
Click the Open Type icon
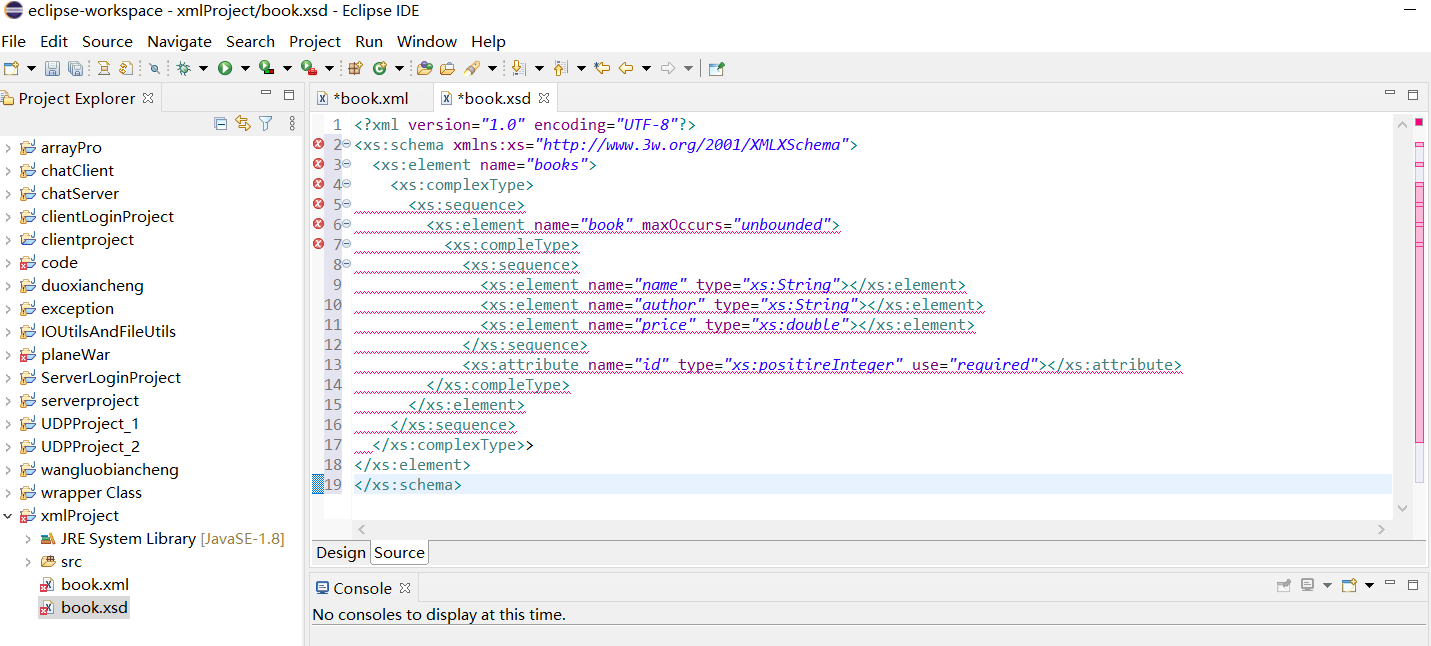click(425, 68)
